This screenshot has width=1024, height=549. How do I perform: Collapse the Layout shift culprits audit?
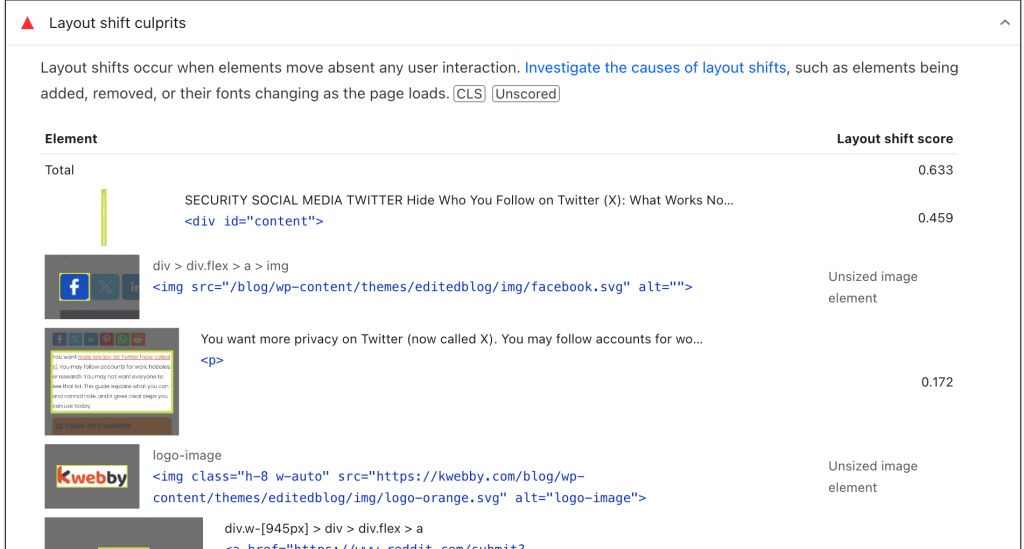1004,23
